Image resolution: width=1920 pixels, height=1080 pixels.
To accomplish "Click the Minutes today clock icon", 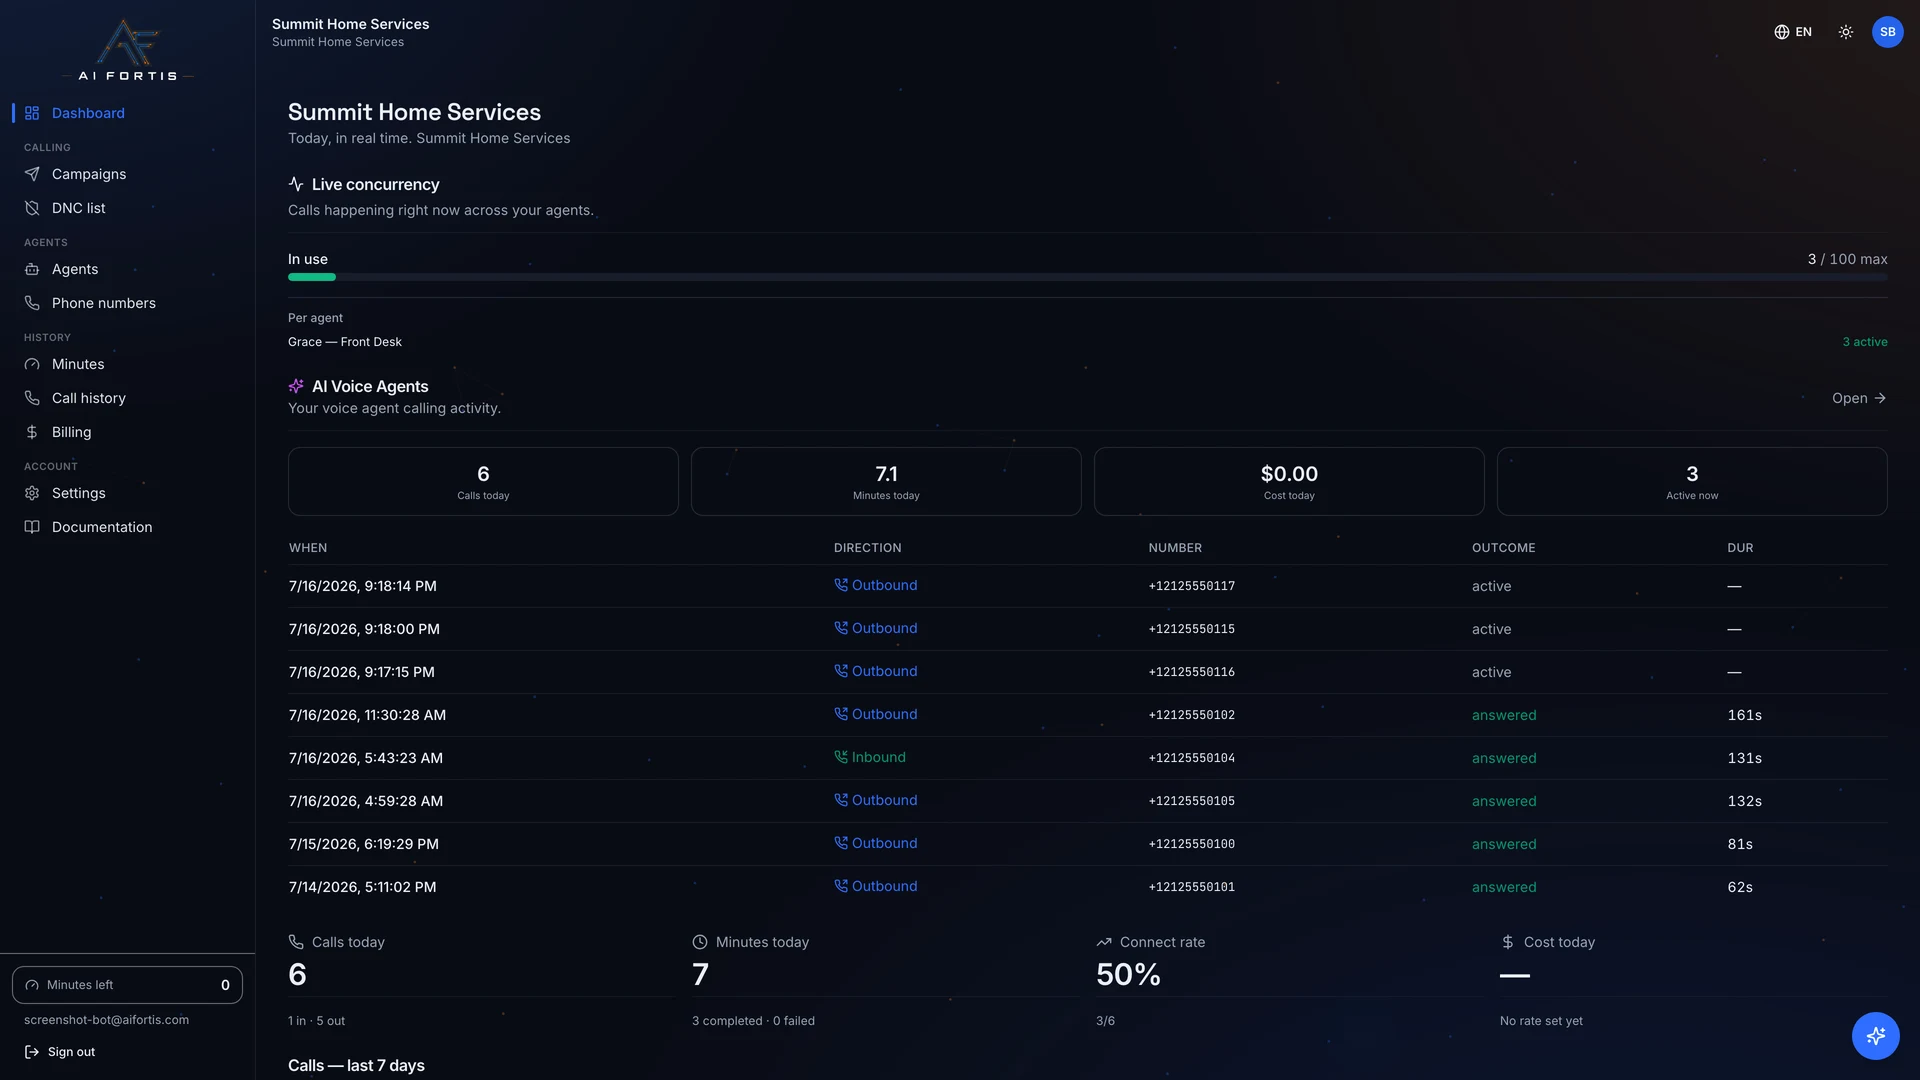I will point(700,942).
